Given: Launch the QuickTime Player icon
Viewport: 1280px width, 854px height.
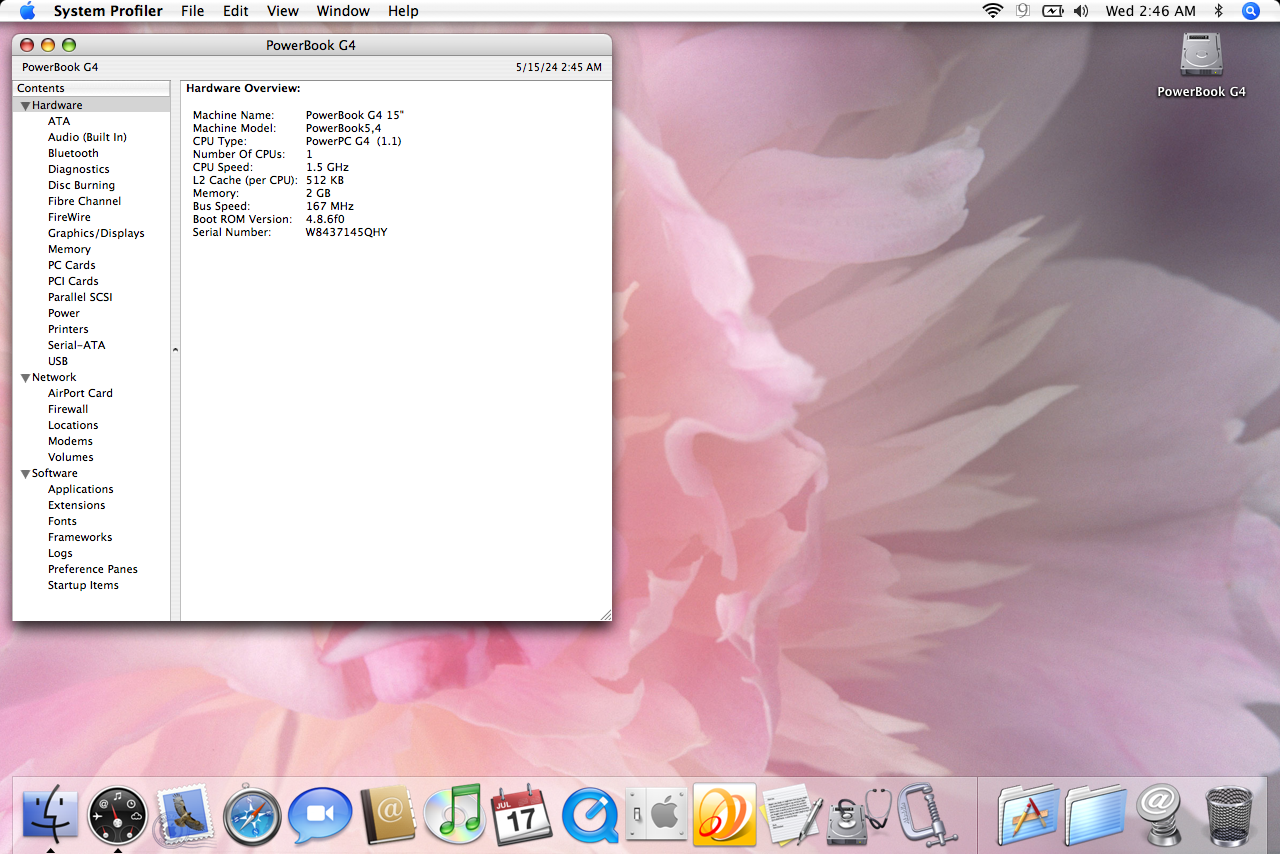Looking at the screenshot, I should coord(590,816).
